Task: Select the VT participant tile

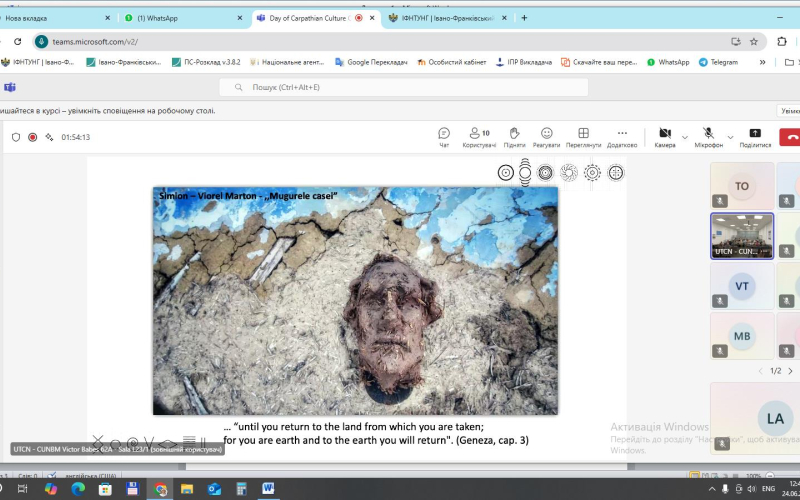Action: click(x=742, y=286)
